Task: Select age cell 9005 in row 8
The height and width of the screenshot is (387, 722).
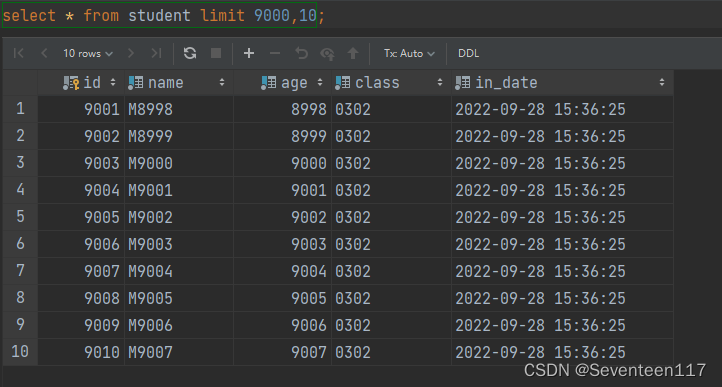Action: (283, 298)
